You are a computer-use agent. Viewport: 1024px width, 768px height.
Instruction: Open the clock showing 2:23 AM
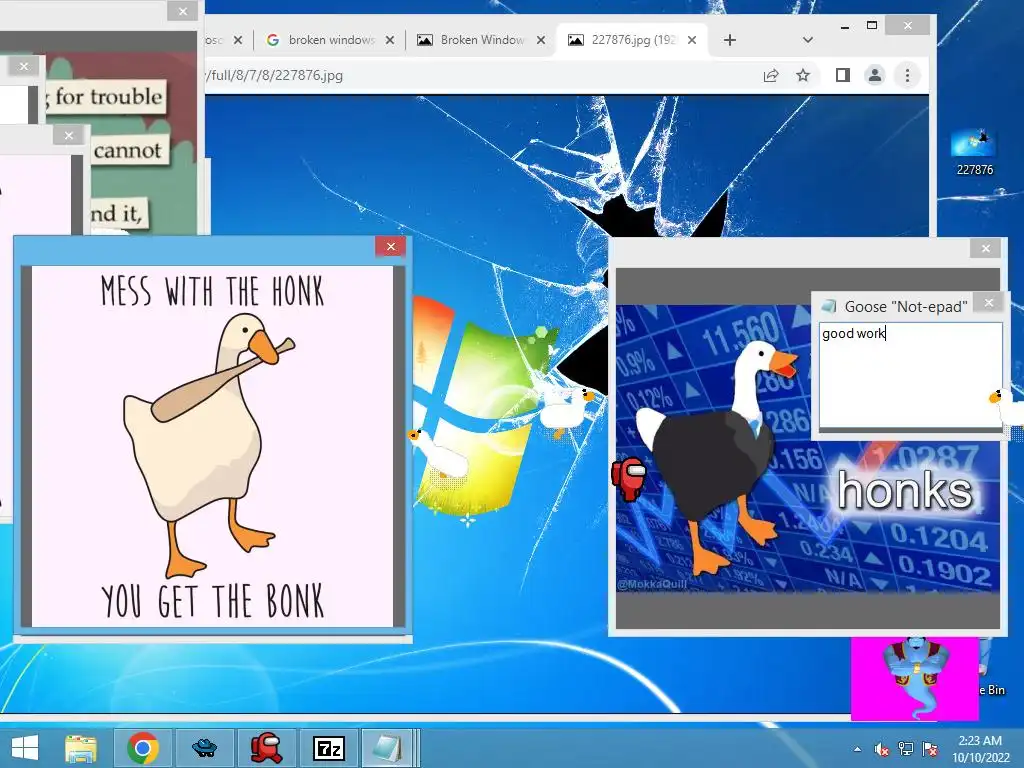(x=980, y=749)
